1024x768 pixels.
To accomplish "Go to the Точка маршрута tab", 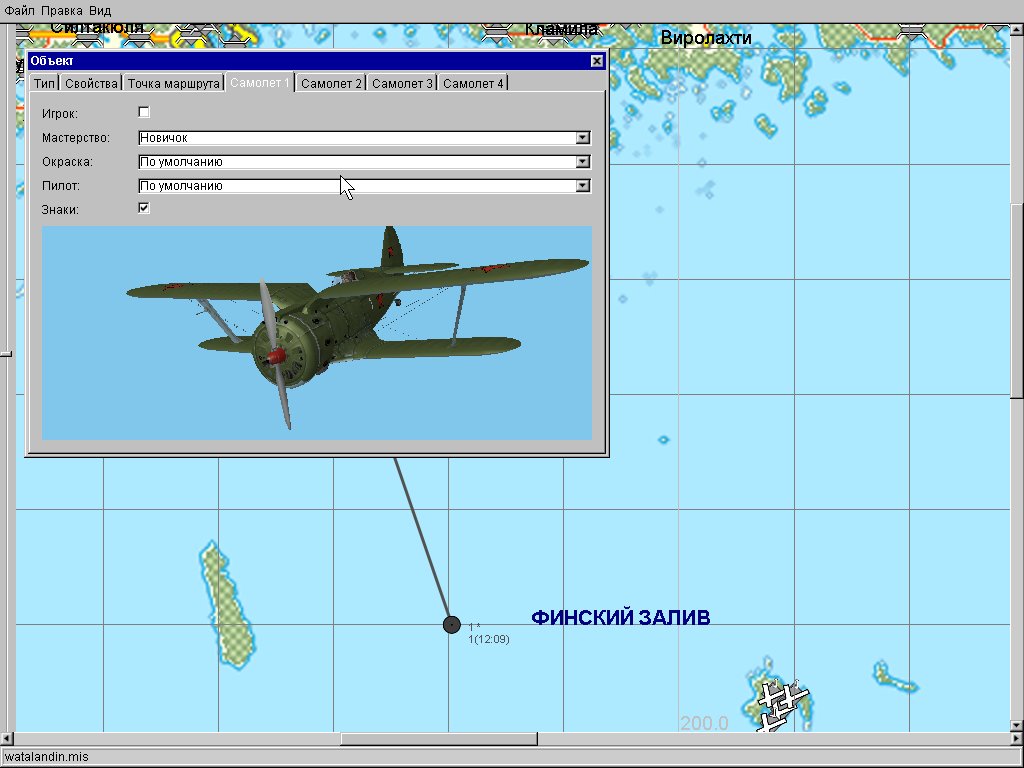I will (x=173, y=83).
